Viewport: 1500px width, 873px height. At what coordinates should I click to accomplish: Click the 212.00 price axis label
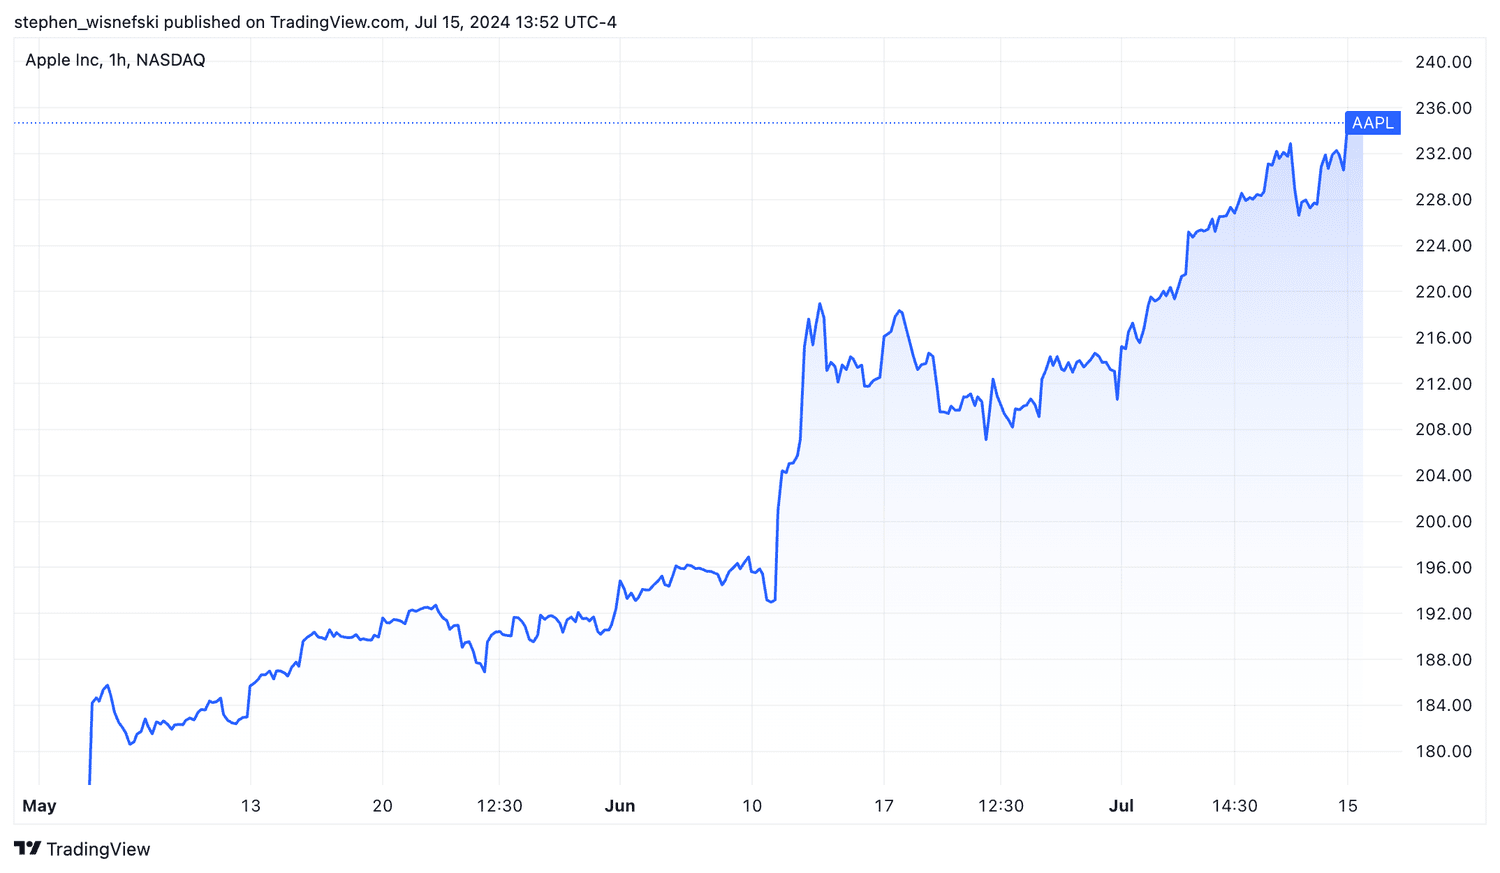(x=1443, y=384)
